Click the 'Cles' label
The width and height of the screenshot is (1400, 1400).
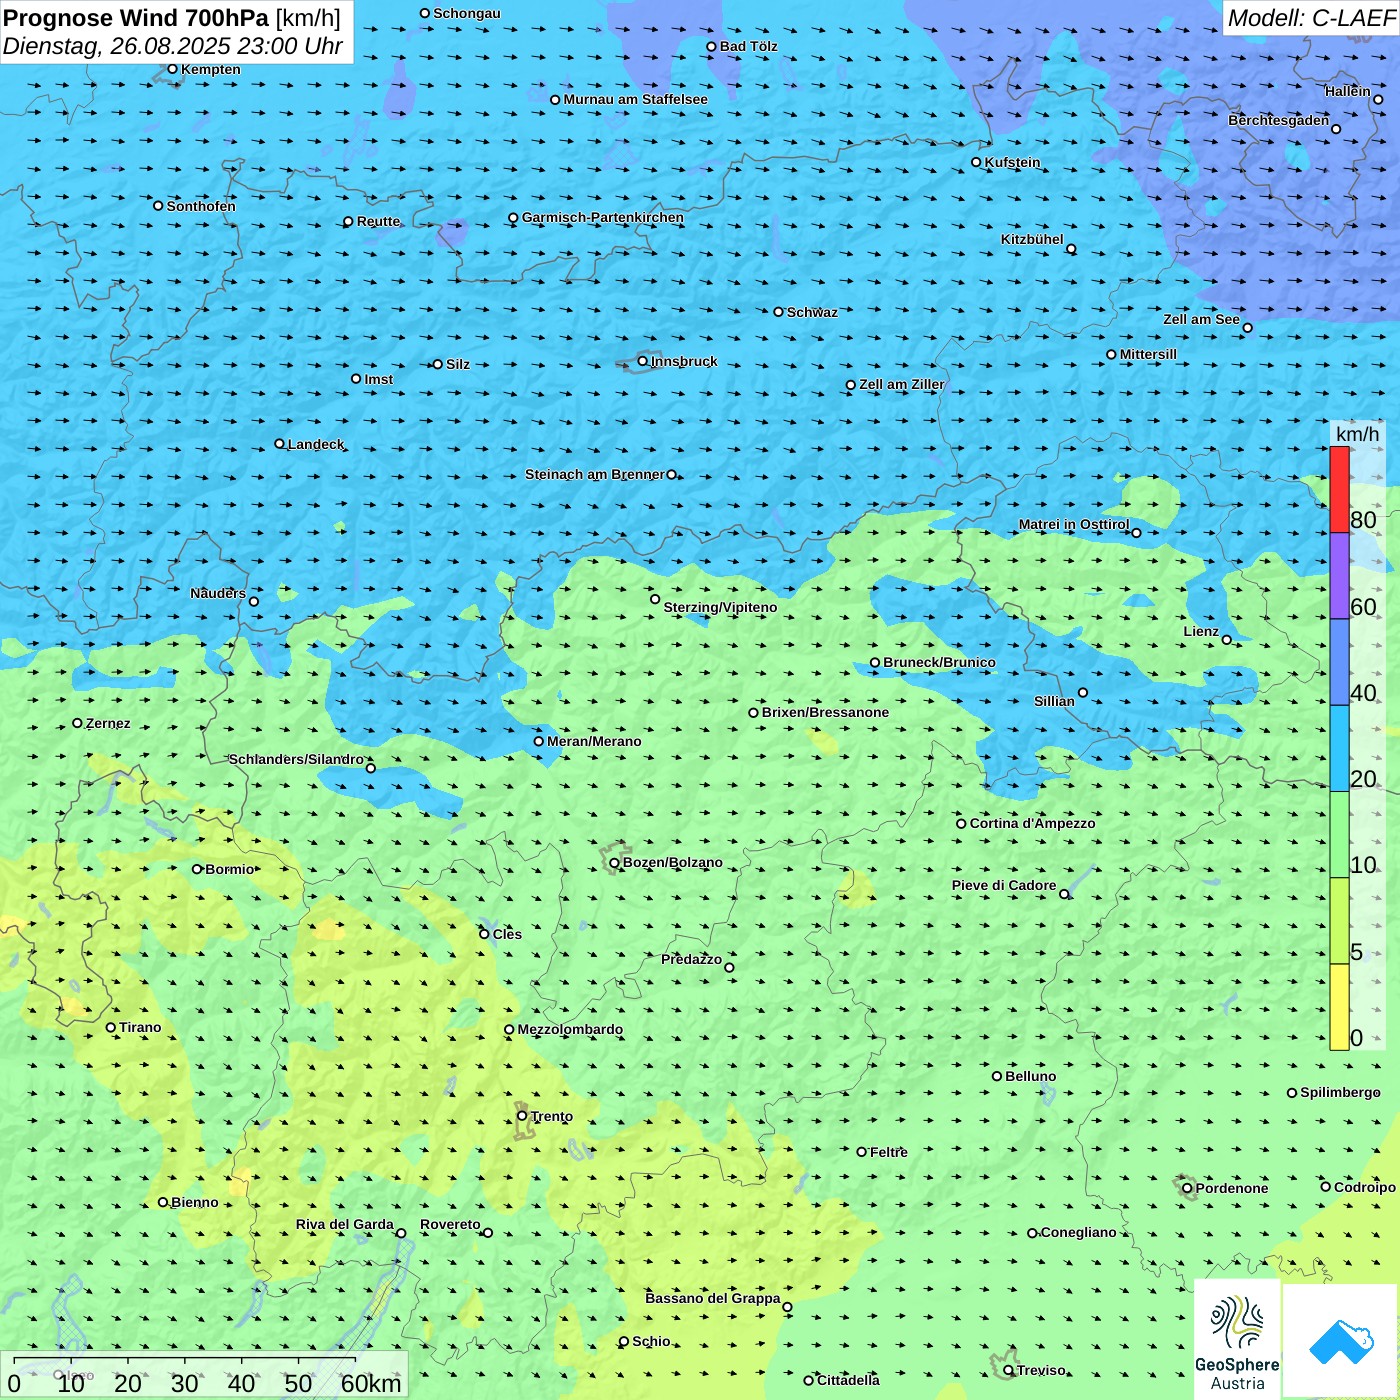pyautogui.click(x=507, y=934)
